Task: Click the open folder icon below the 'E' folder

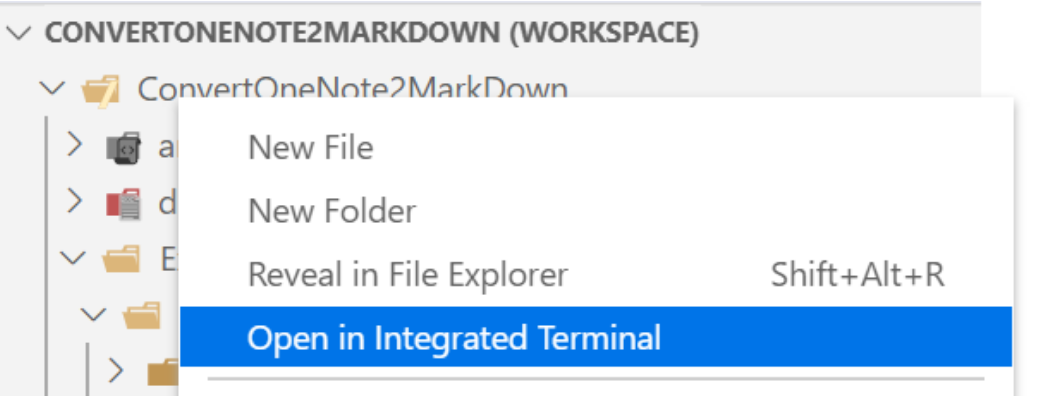Action: [x=142, y=315]
